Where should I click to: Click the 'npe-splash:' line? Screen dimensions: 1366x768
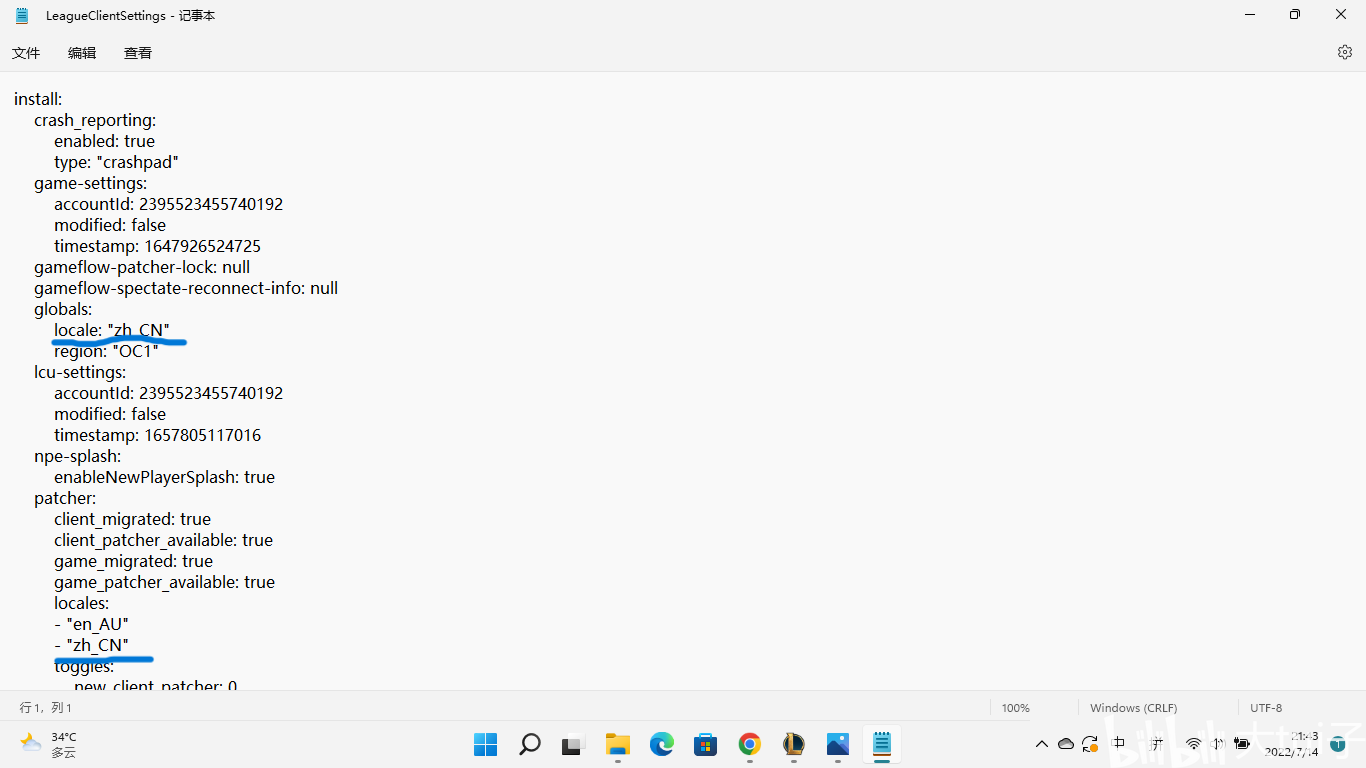pyautogui.click(x=77, y=456)
